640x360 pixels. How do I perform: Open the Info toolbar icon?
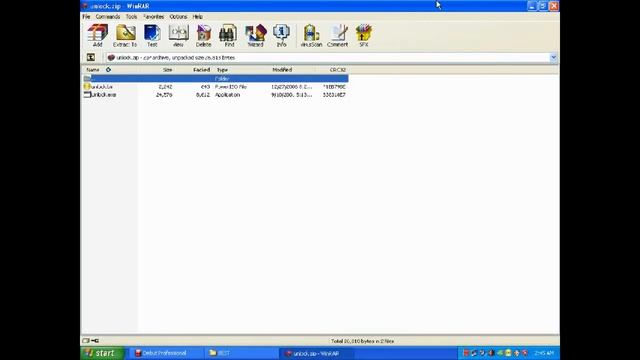pos(281,36)
